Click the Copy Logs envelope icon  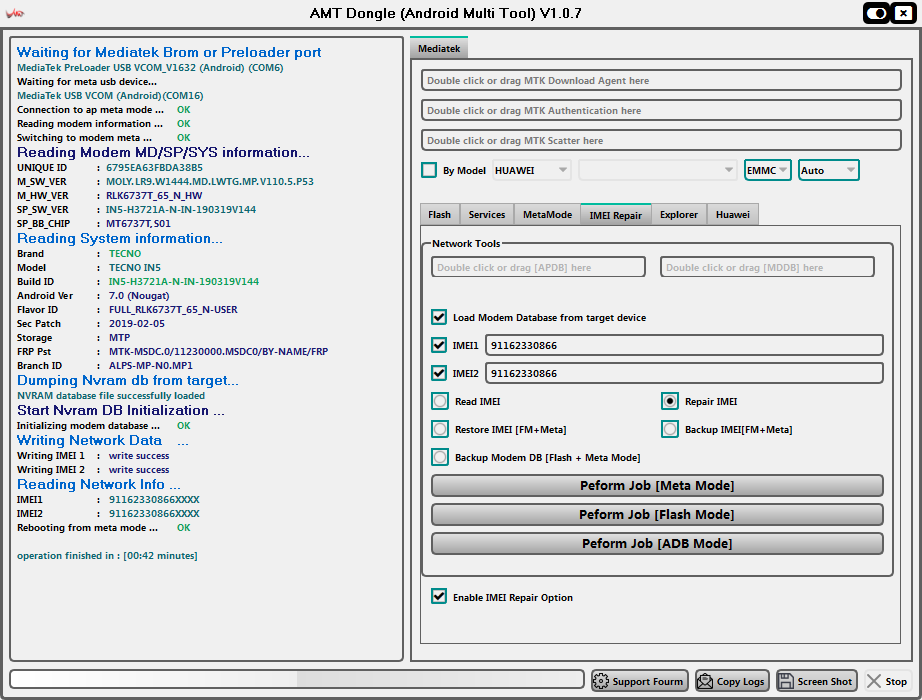pos(705,681)
